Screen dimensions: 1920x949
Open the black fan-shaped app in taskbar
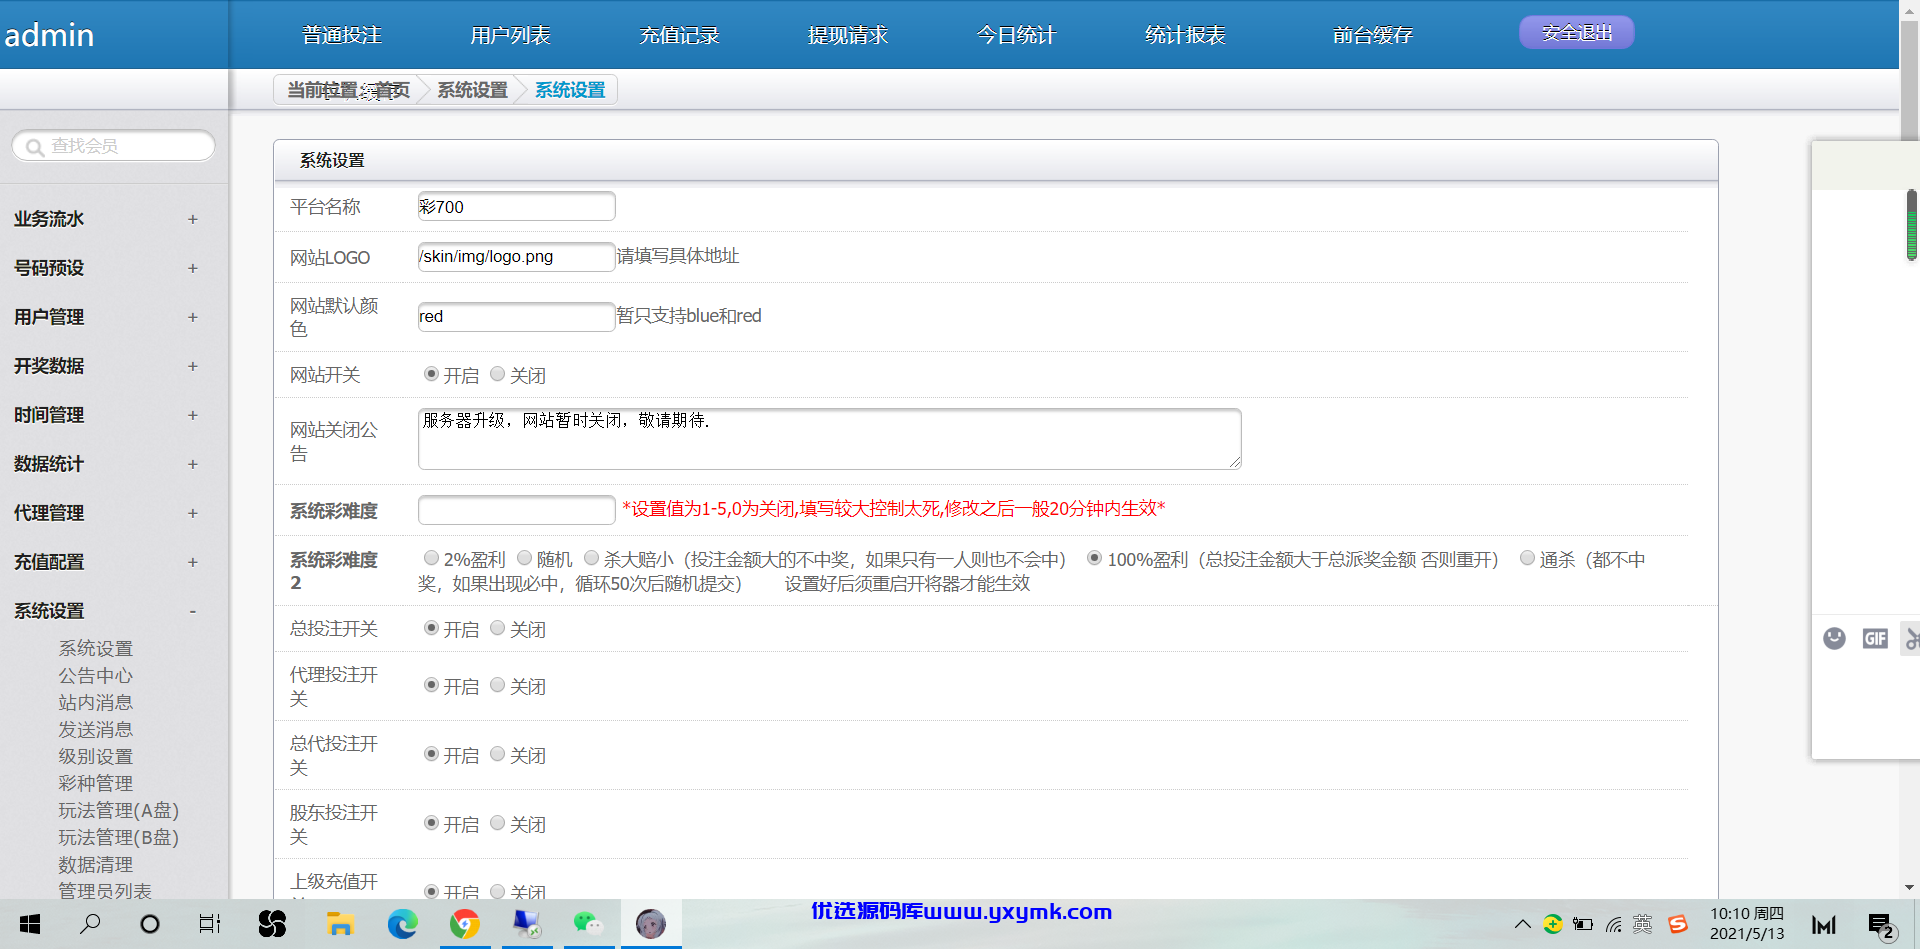click(x=272, y=924)
